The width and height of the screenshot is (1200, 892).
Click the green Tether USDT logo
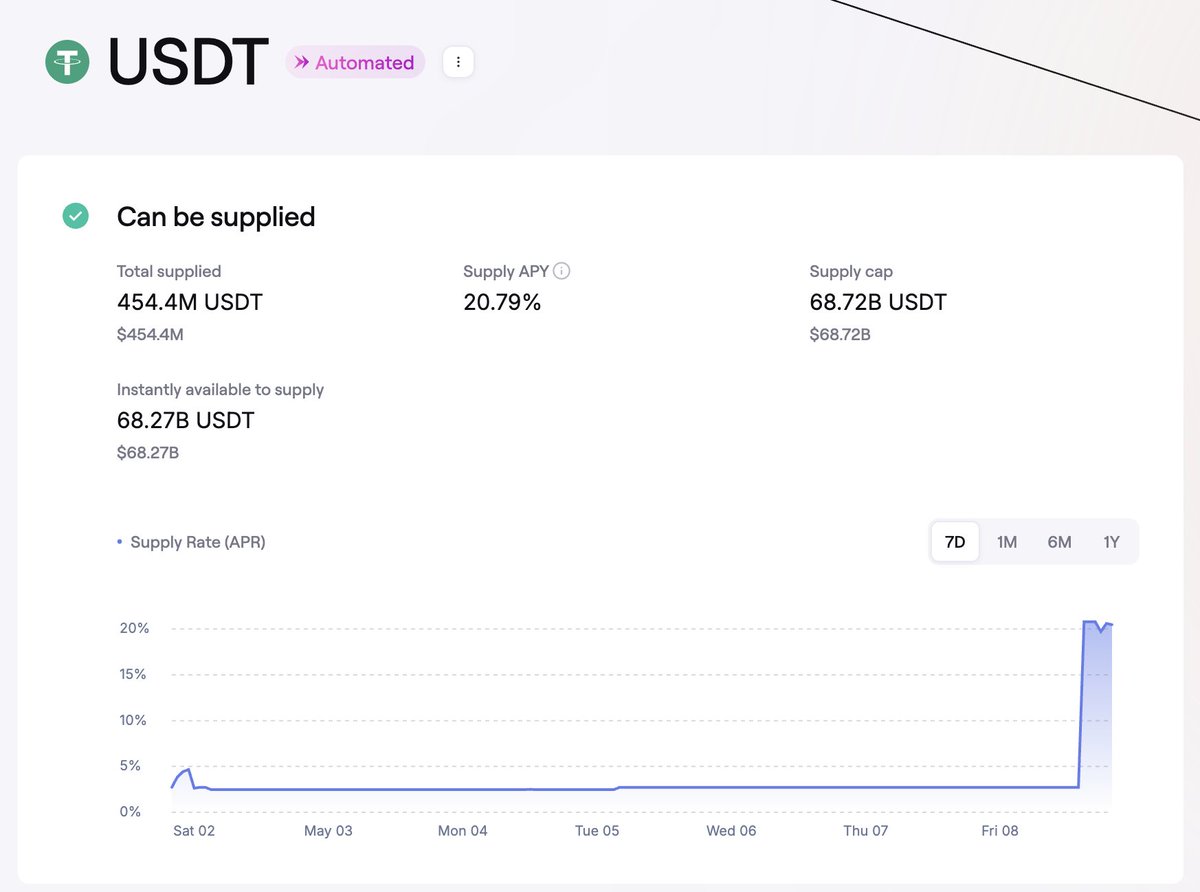click(68, 61)
